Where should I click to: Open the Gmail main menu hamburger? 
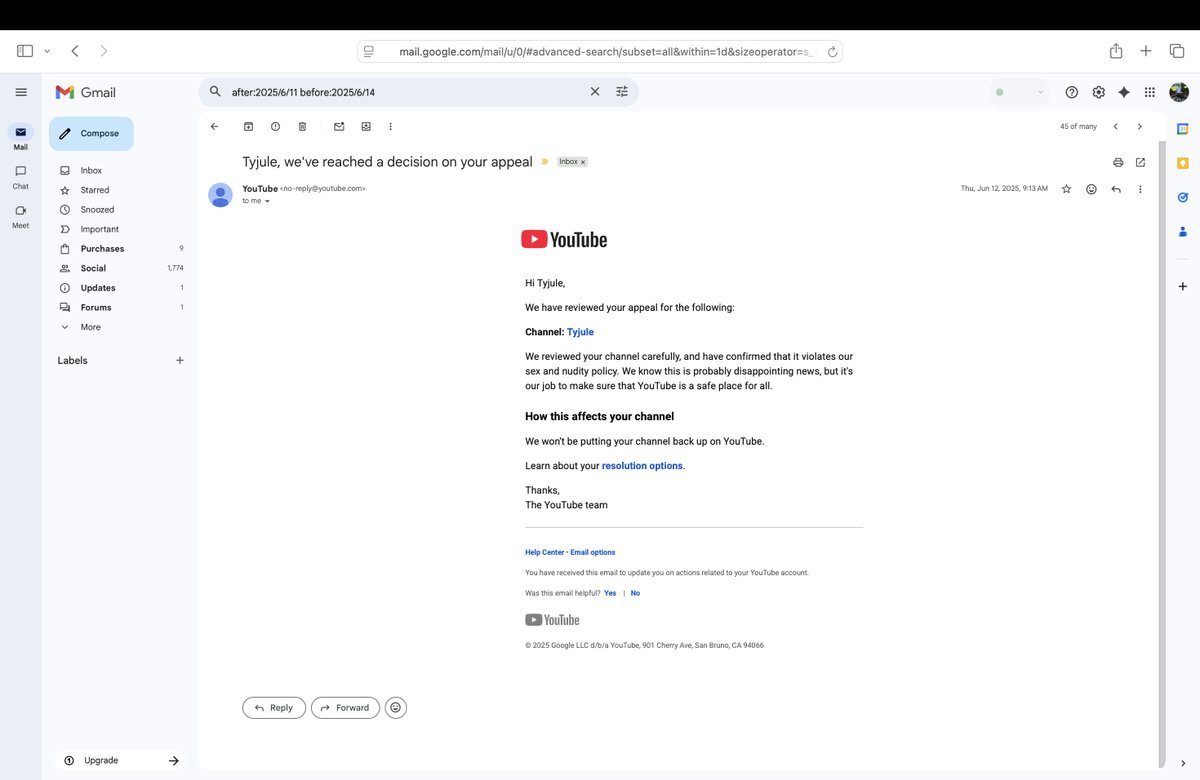point(21,92)
